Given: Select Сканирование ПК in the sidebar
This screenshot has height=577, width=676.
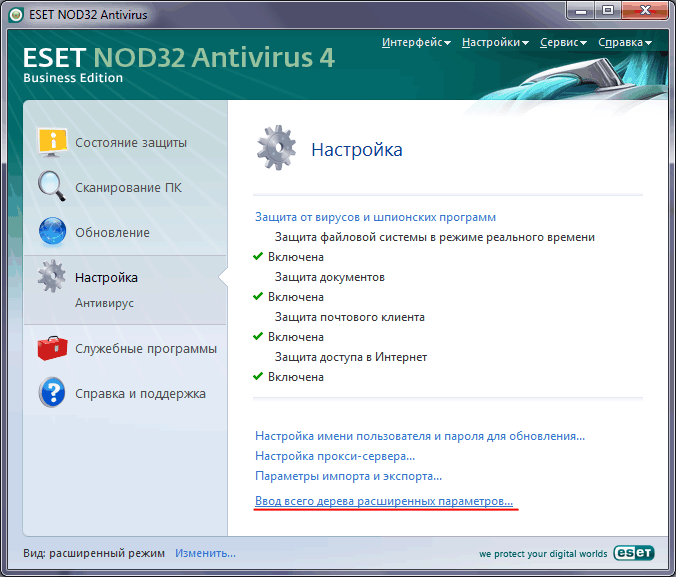Looking at the screenshot, I should click(x=128, y=188).
